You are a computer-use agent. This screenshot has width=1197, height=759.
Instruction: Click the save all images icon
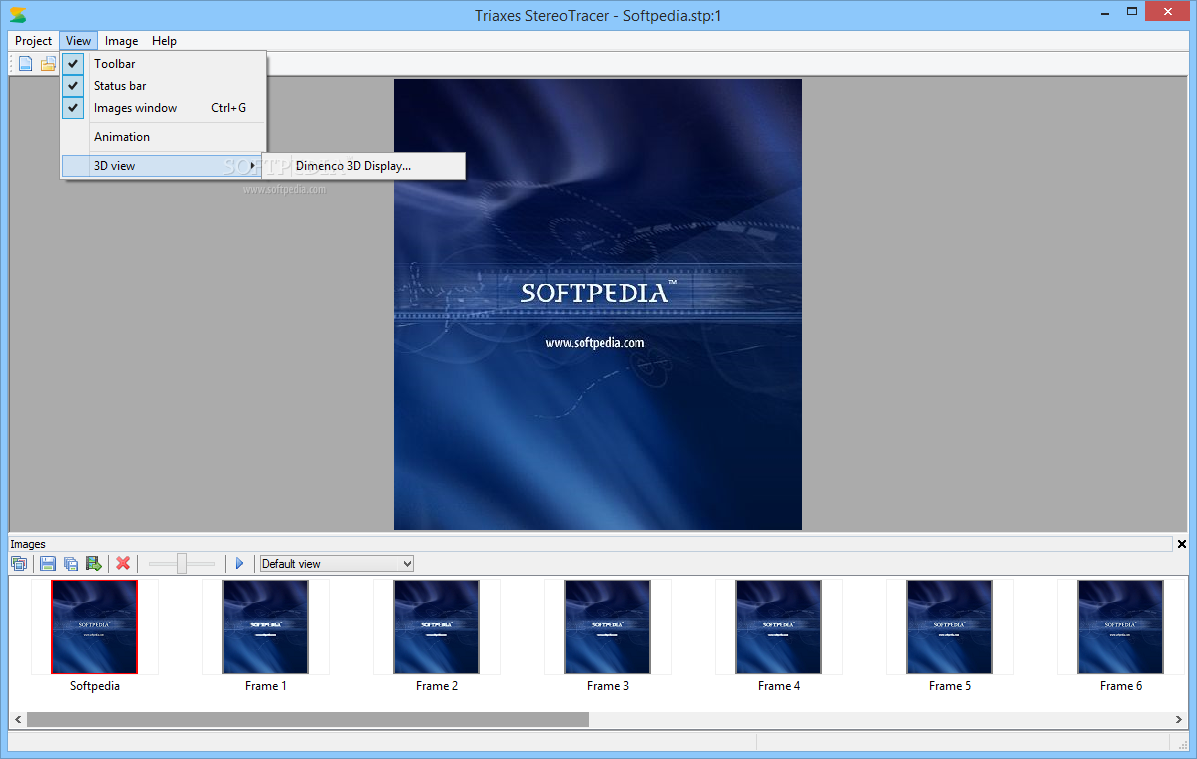point(71,564)
